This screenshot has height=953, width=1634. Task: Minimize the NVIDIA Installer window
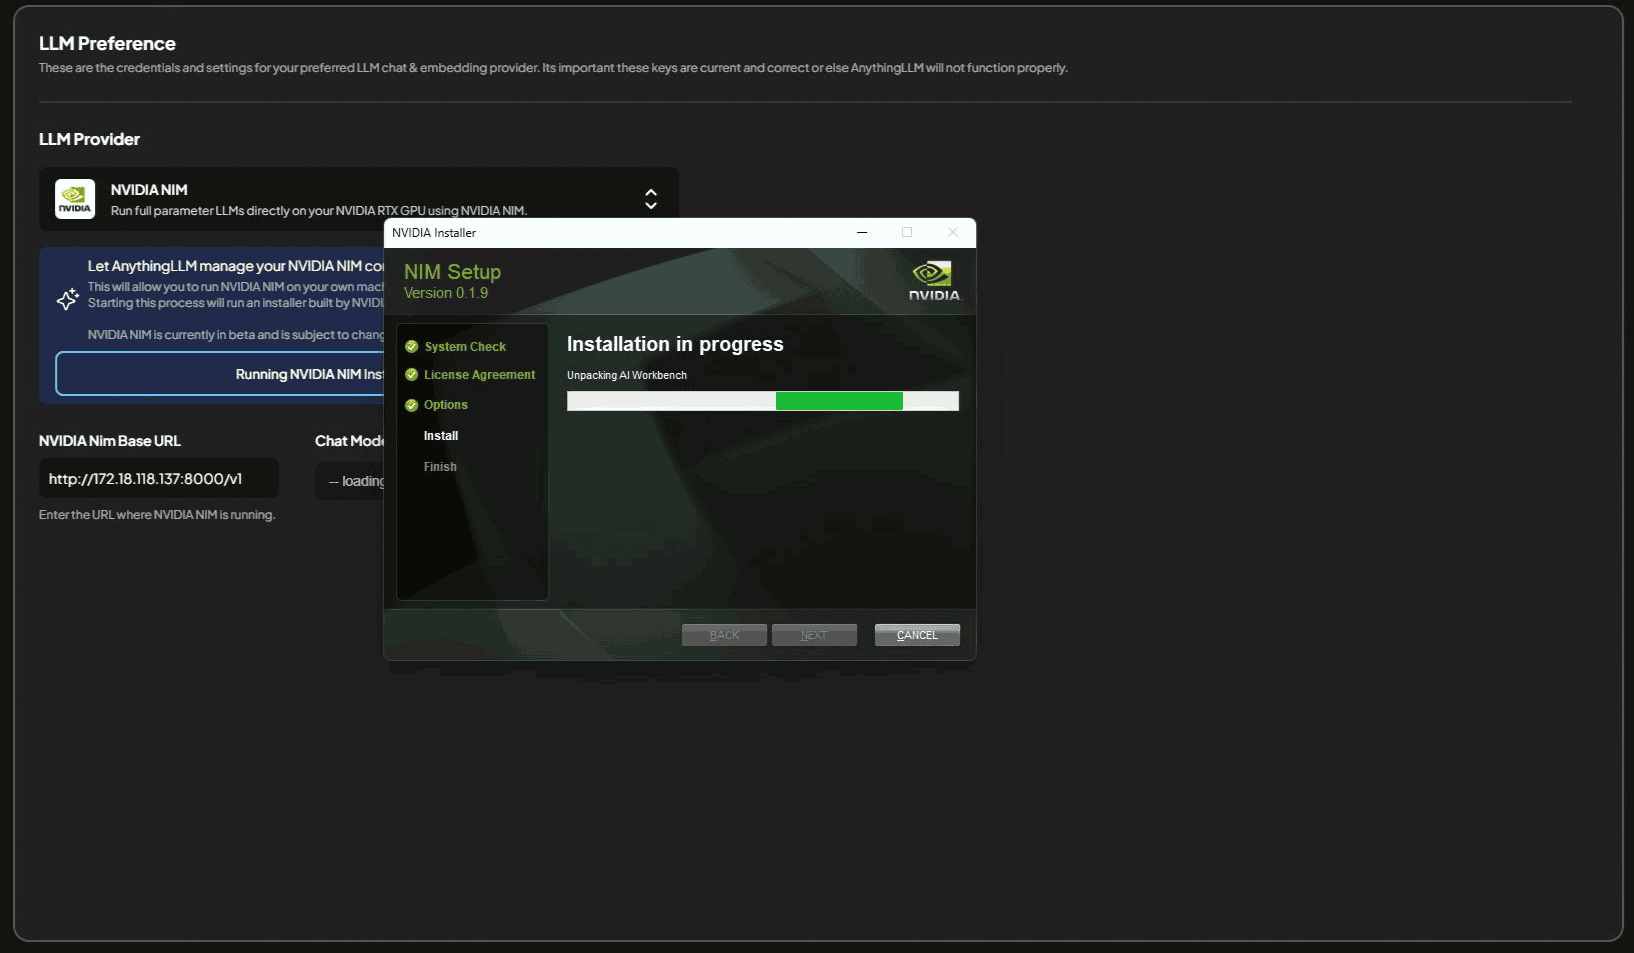point(861,233)
